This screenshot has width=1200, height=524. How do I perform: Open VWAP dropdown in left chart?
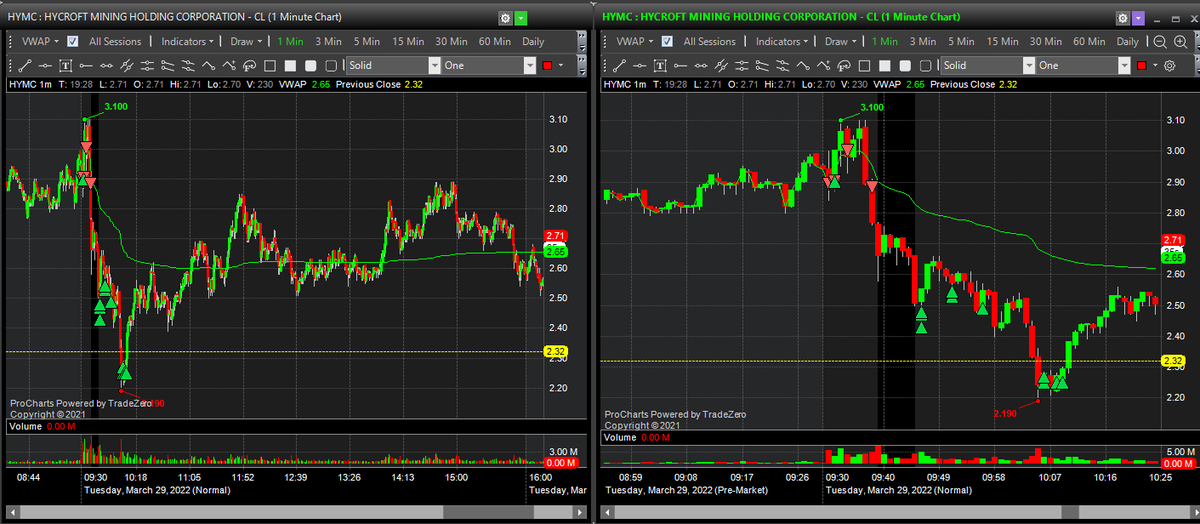[40, 41]
